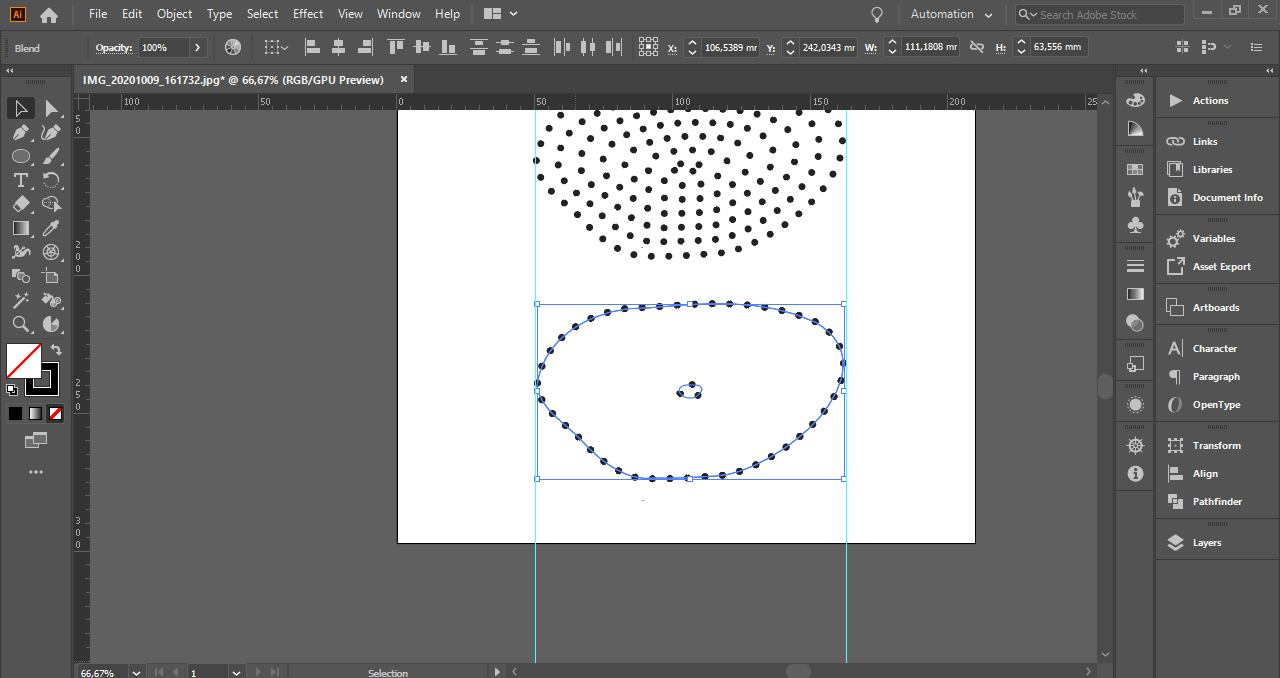Open the zoom level dropdown
Viewport: 1280px width, 678px height.
[136, 673]
